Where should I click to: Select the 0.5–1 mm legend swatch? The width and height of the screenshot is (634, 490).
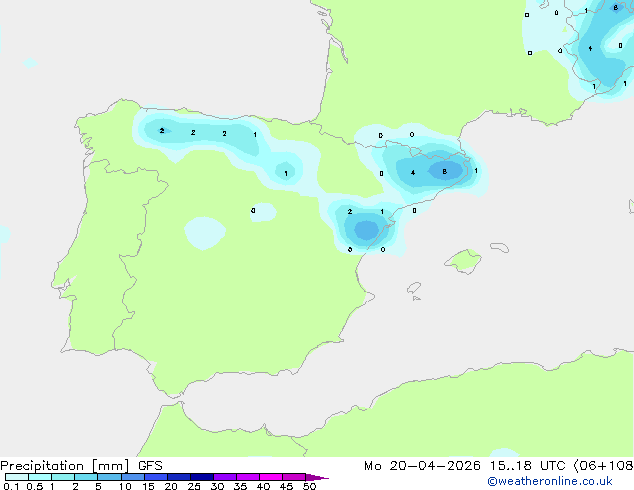40,477
